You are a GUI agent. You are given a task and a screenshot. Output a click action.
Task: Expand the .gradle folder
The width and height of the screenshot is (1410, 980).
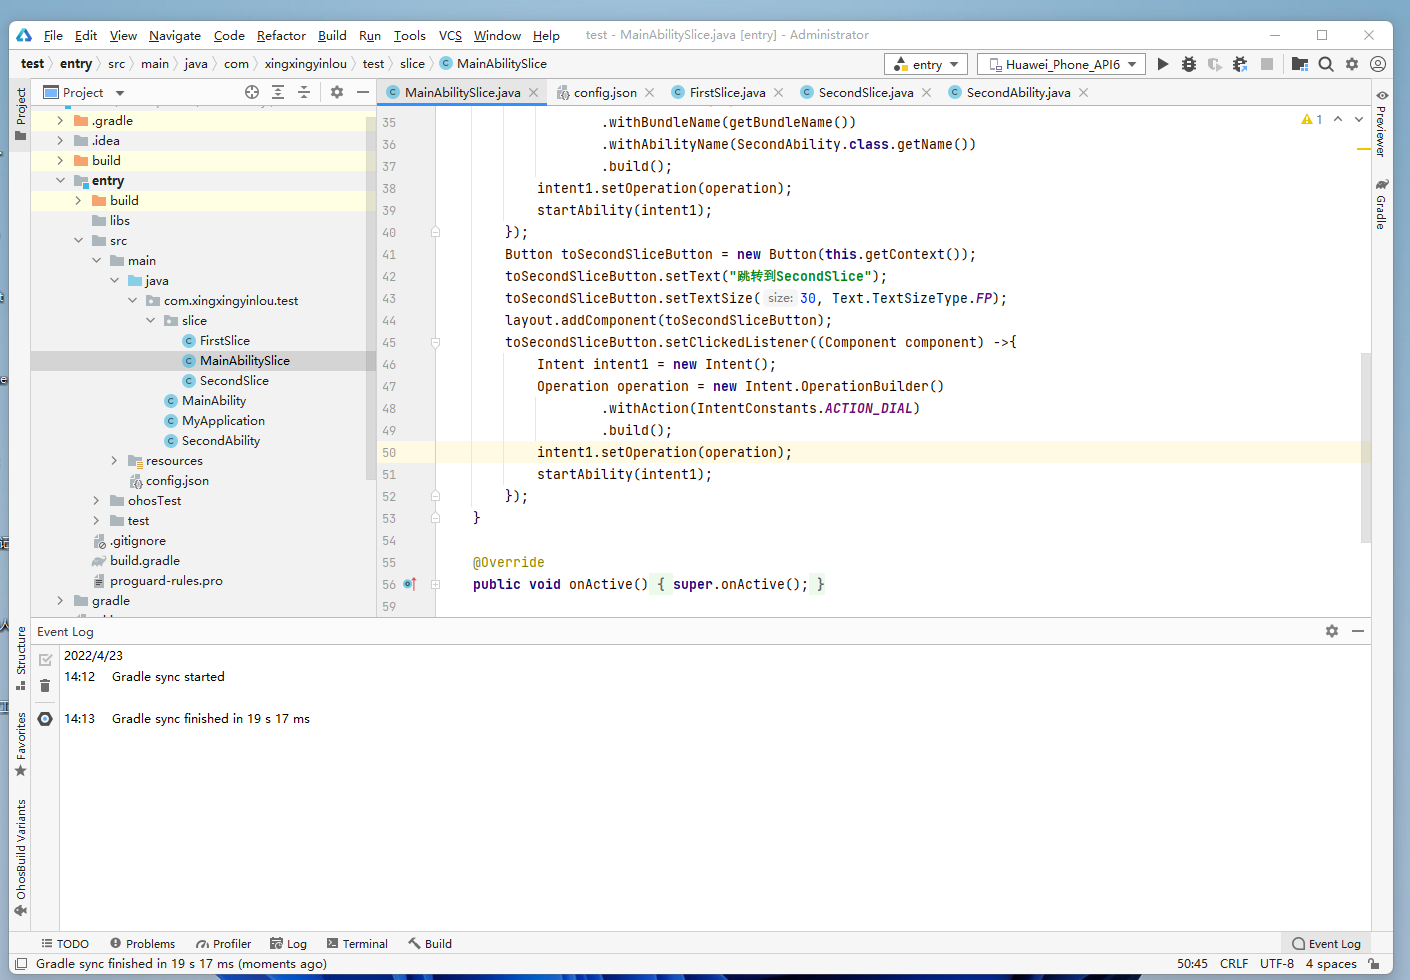tap(60, 121)
